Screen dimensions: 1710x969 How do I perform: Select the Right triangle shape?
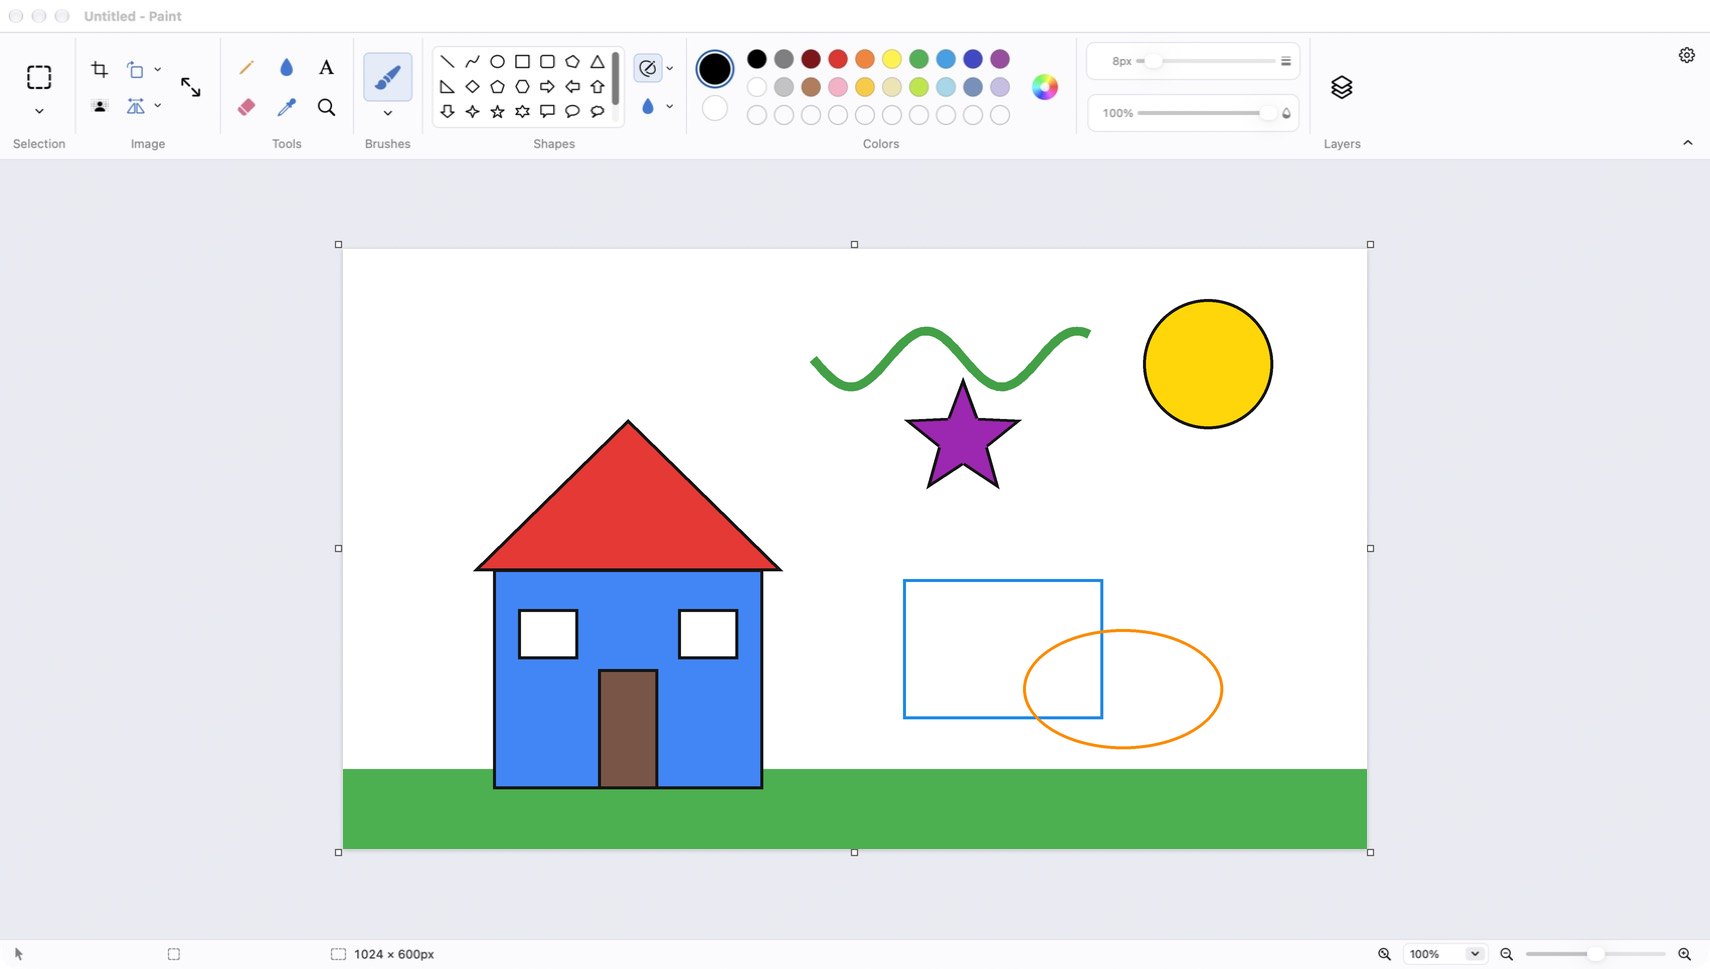pyautogui.click(x=447, y=86)
